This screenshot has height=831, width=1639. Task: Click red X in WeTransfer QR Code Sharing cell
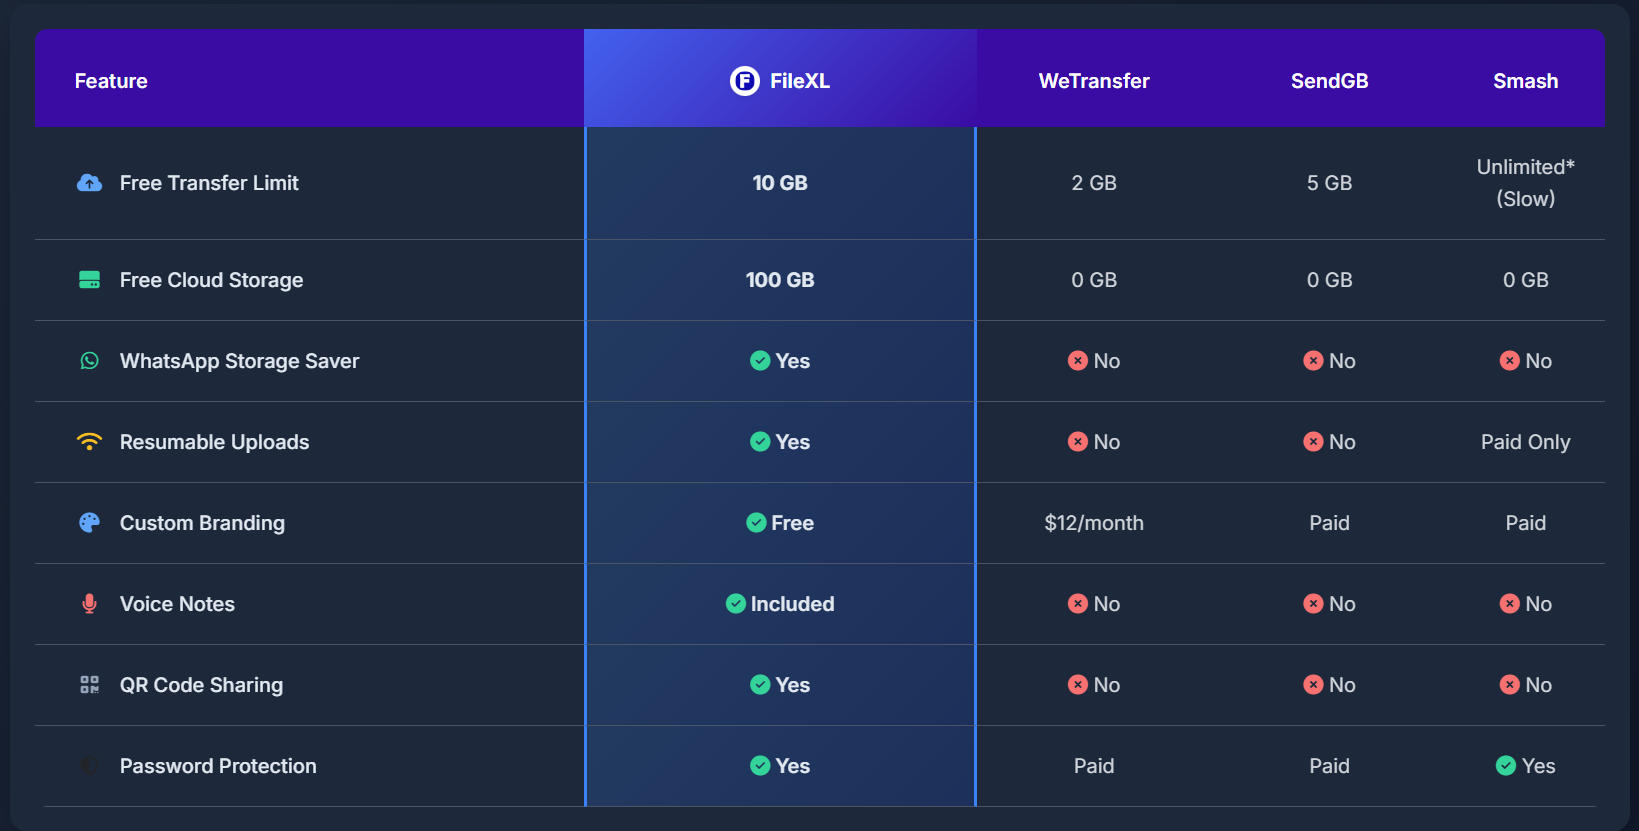tap(1078, 685)
